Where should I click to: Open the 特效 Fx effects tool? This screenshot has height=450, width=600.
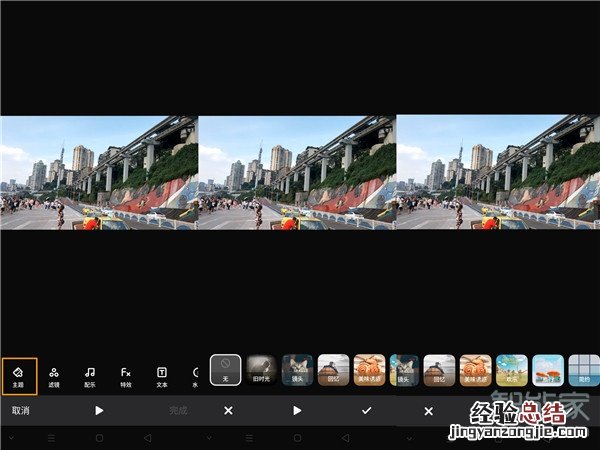(x=126, y=377)
